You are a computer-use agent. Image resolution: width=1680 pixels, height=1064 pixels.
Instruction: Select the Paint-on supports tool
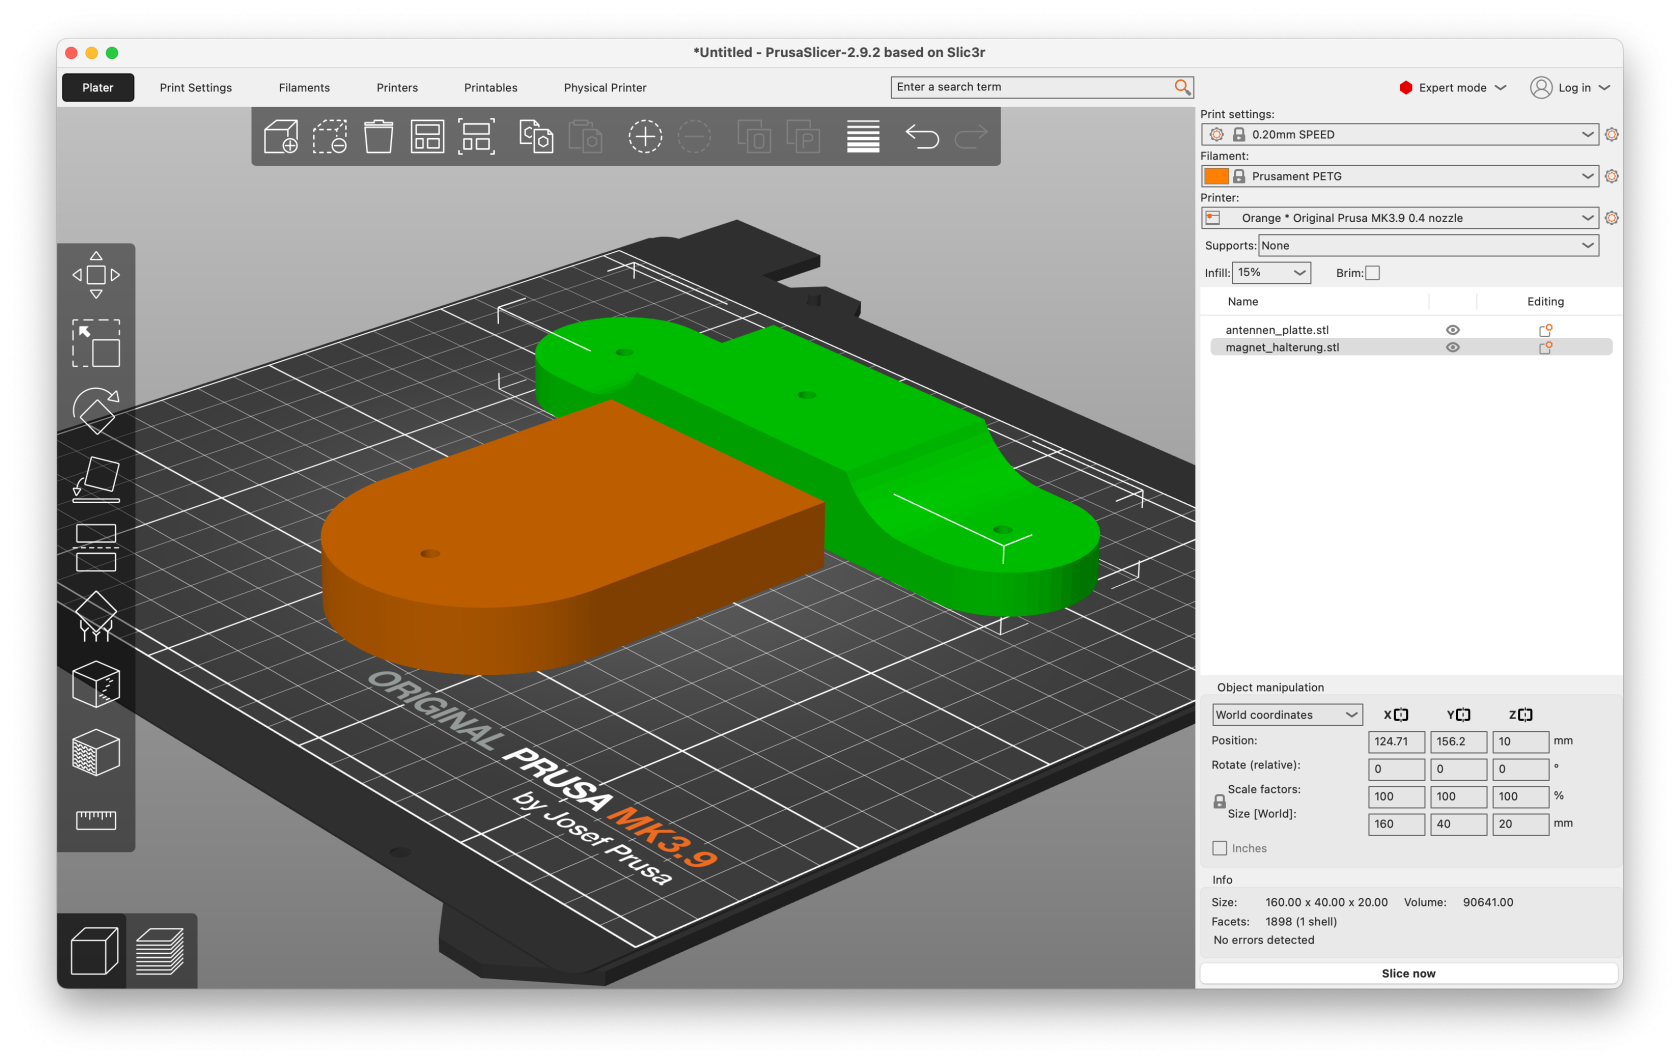[x=96, y=616]
